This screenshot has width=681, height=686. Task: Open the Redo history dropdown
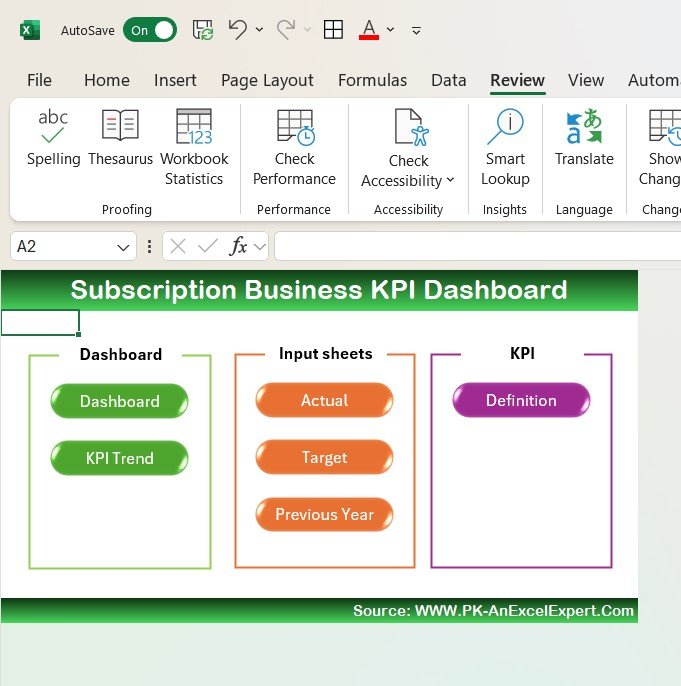coord(307,30)
